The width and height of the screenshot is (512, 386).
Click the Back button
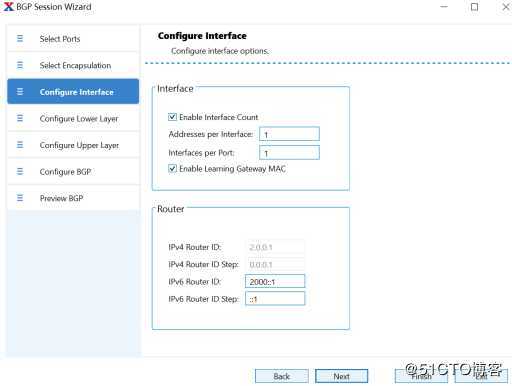click(282, 376)
